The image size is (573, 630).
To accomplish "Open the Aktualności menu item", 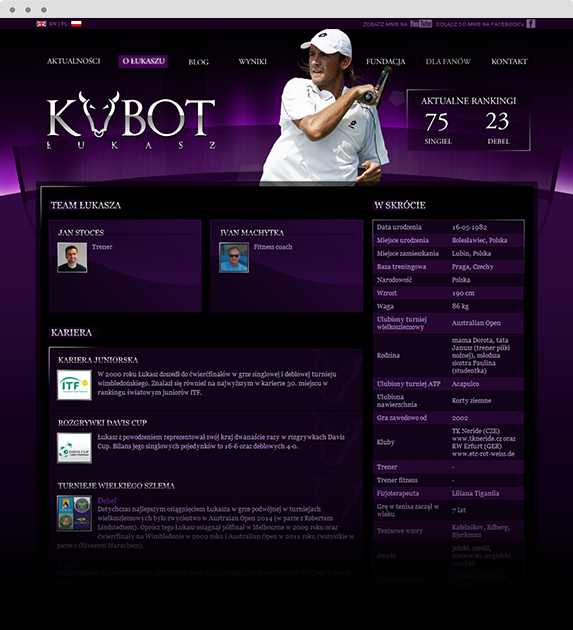I will click(74, 61).
